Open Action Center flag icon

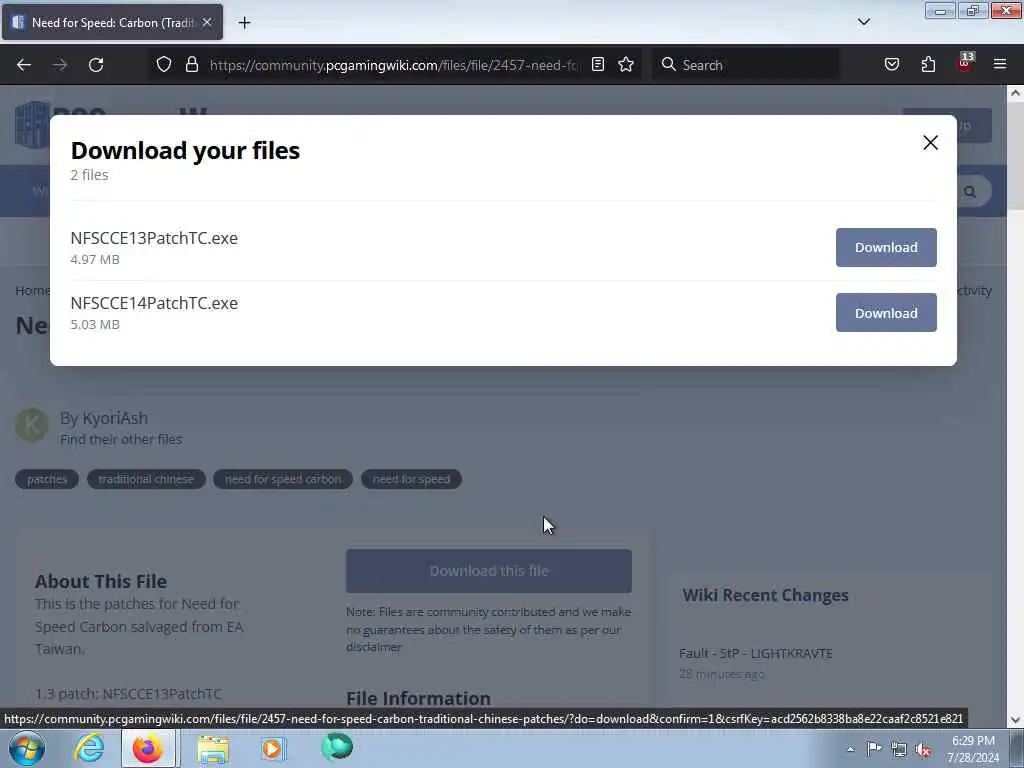click(x=874, y=749)
